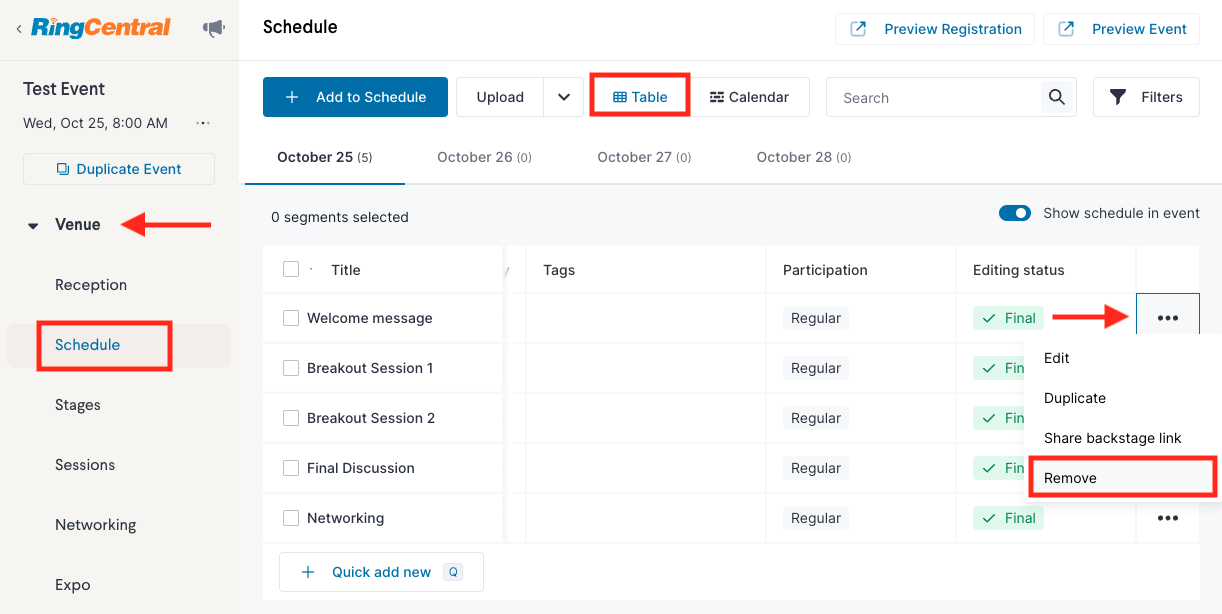Screen dimensions: 1222x614
Task: Open Sessions in the sidebar
Action: (x=85, y=465)
